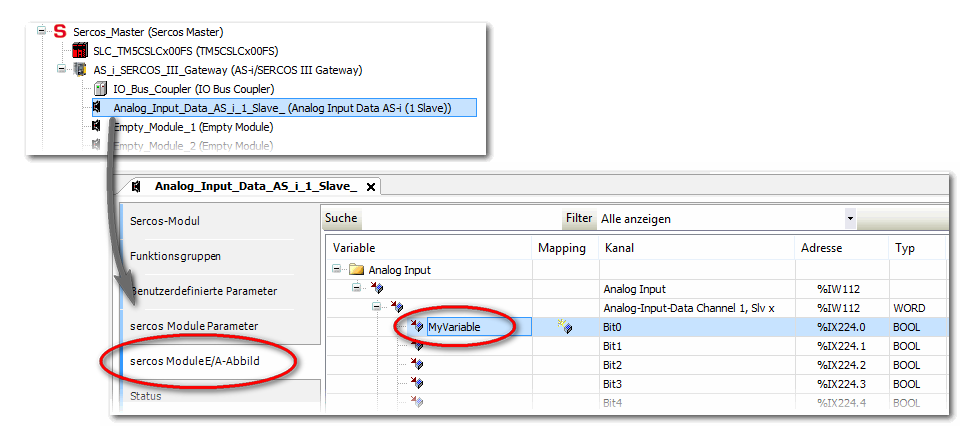Click address cell %IX224.2
This screenshot has width=966, height=429.
point(842,365)
